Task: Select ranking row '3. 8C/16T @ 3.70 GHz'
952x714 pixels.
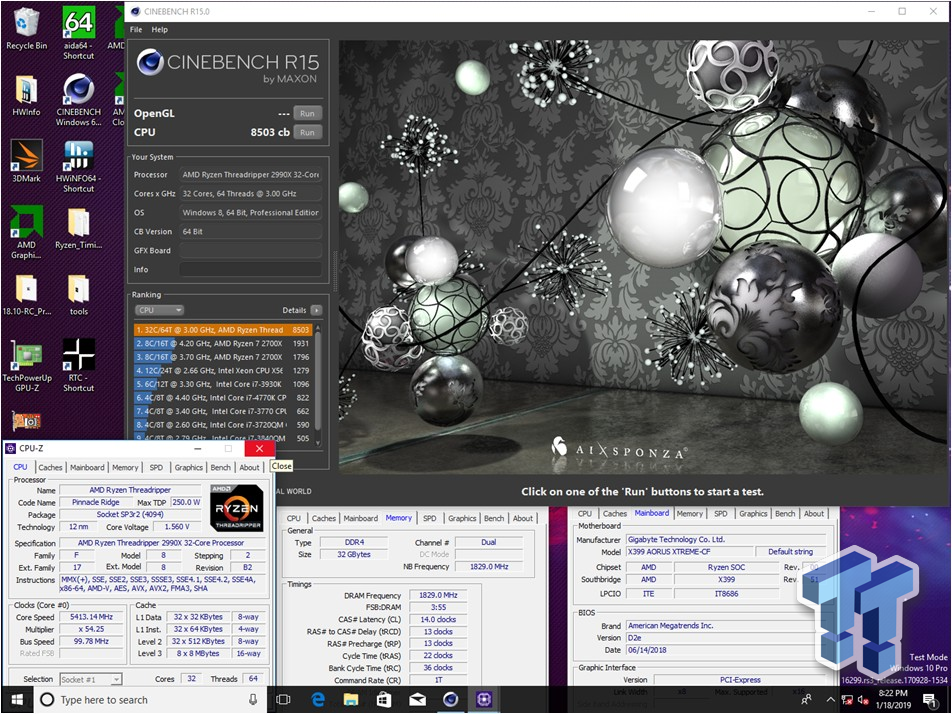Action: [223, 357]
